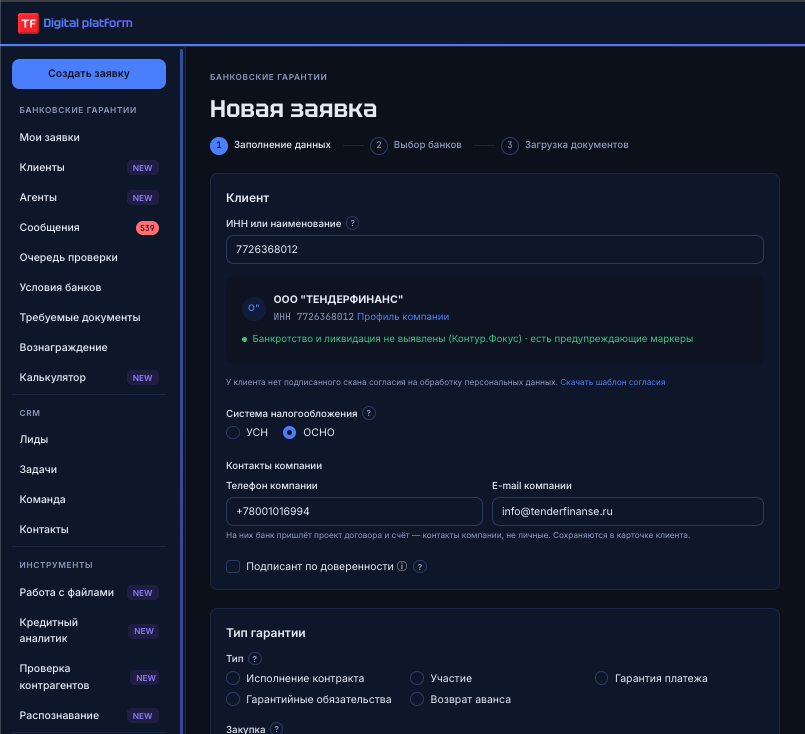
Task: Open help icon next to ИНН или наименование
Action: click(352, 223)
